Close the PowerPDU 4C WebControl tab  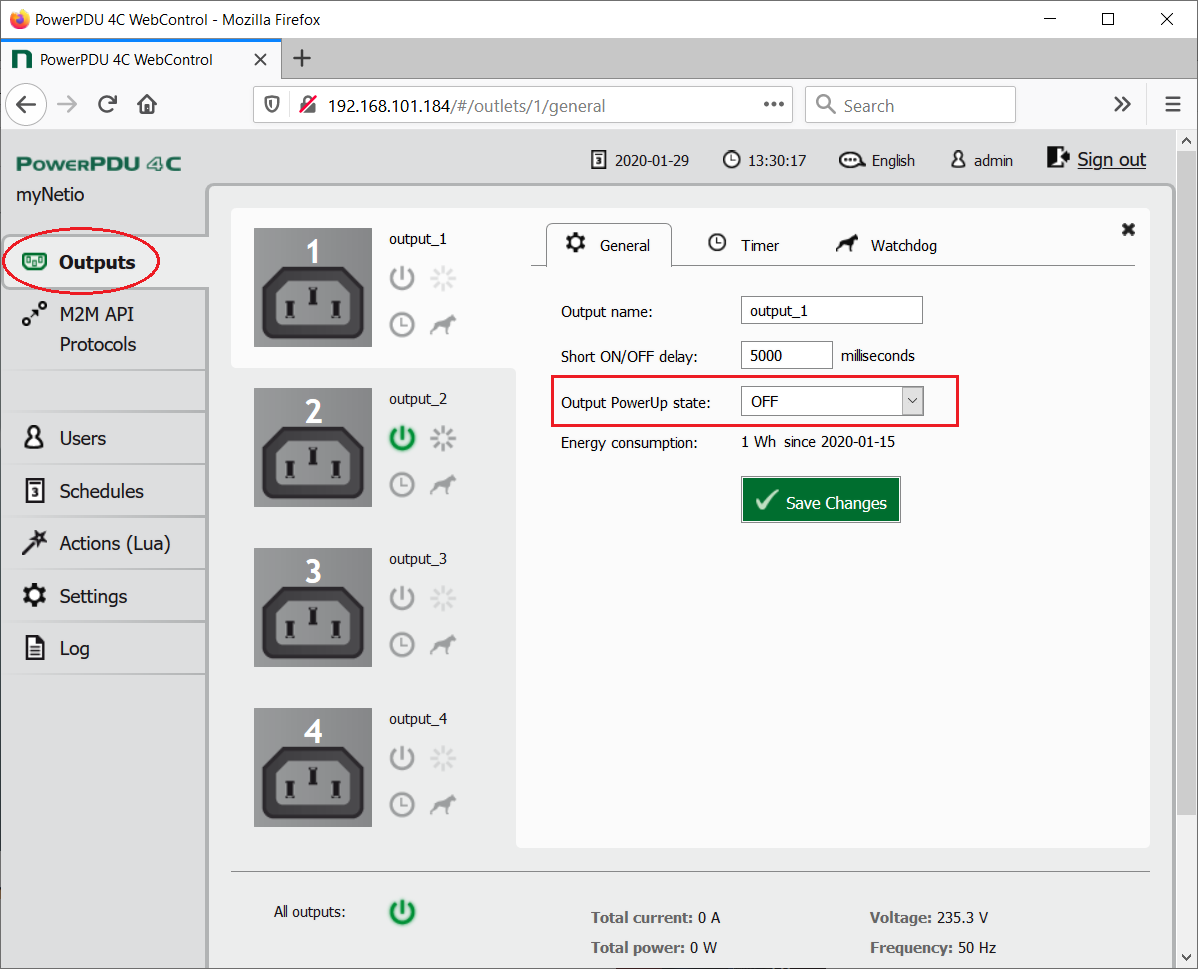point(261,60)
